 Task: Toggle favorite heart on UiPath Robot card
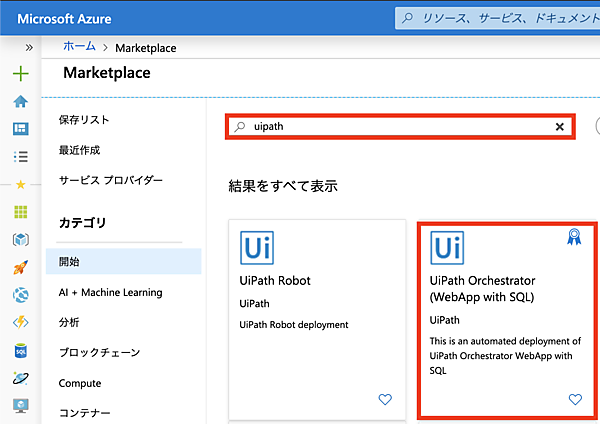click(385, 399)
